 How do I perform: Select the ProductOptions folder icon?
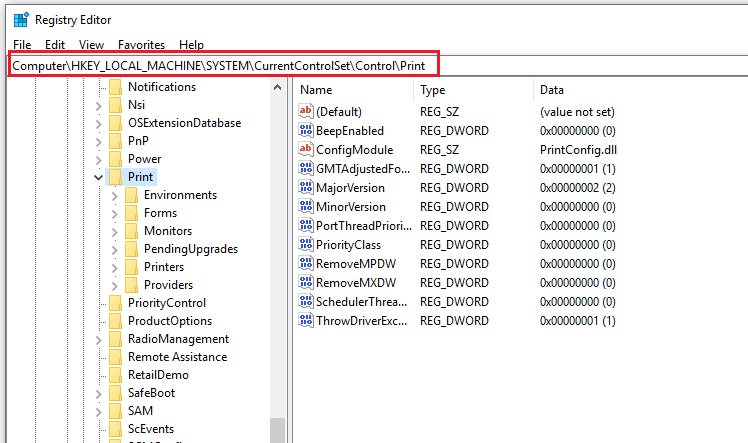click(x=115, y=321)
